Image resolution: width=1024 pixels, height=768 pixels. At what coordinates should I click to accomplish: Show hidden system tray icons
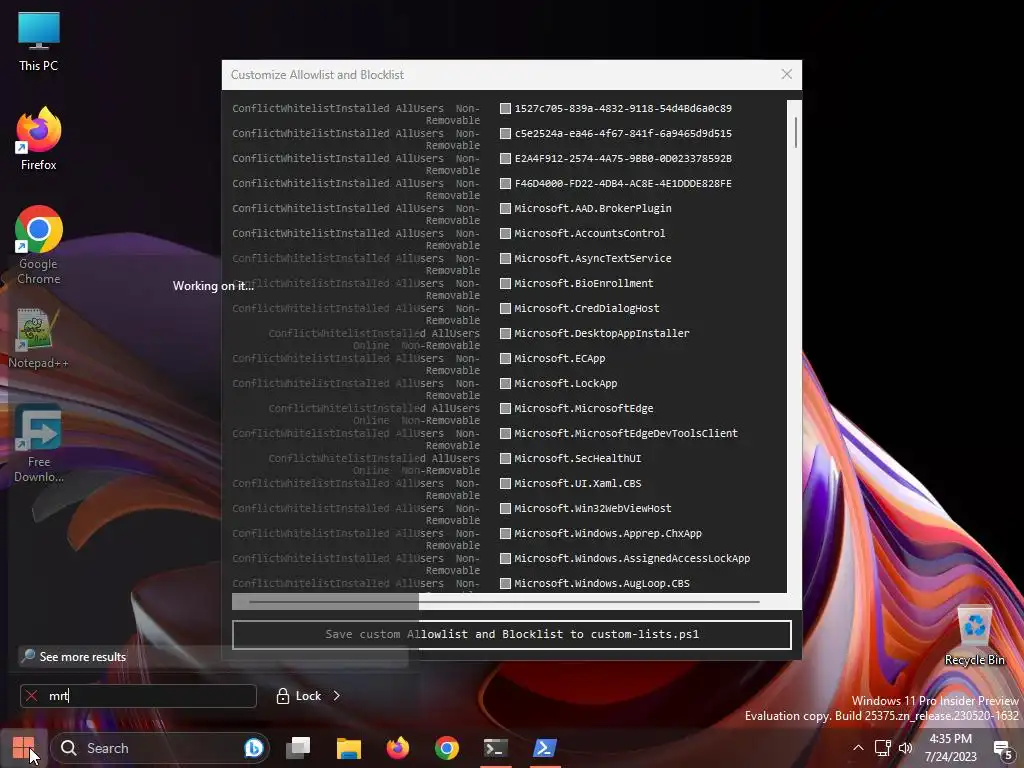coord(858,748)
